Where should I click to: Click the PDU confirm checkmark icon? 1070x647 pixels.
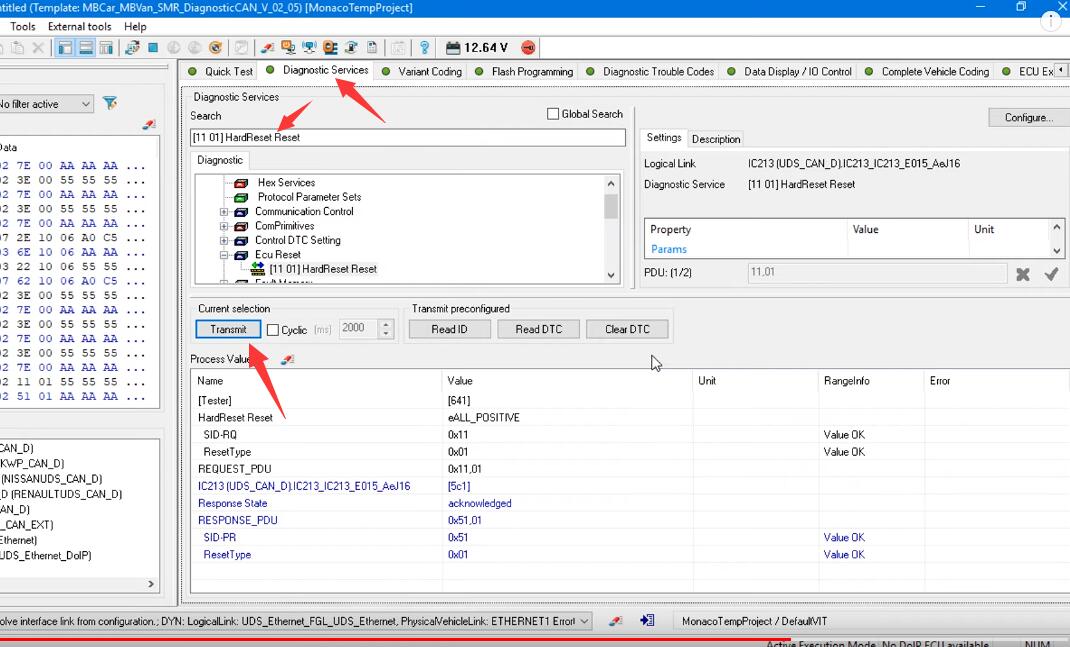coord(1051,273)
